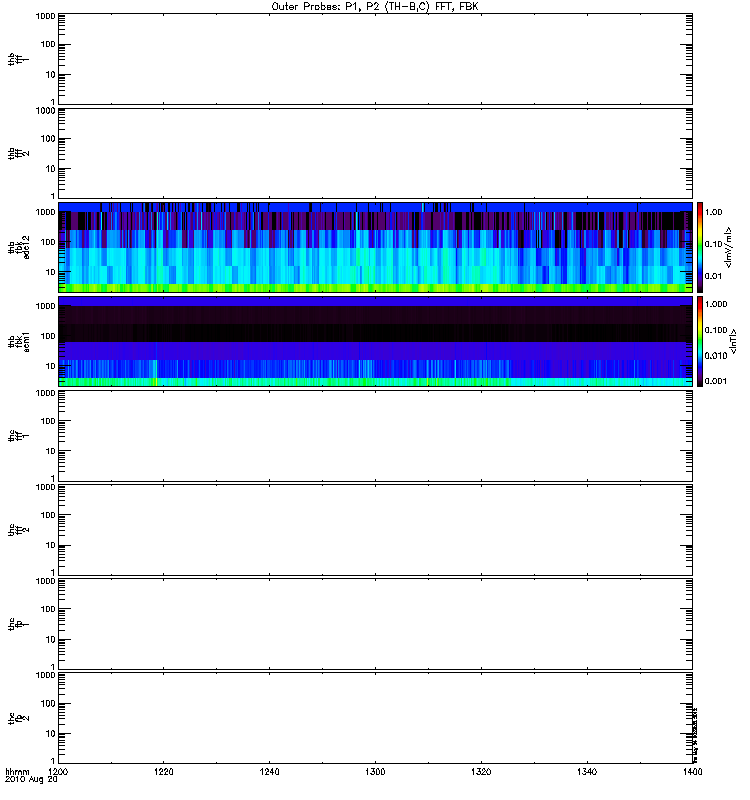Click the 0.010 tick on nT color bar
The width and height of the screenshot is (750, 800).
716,356
